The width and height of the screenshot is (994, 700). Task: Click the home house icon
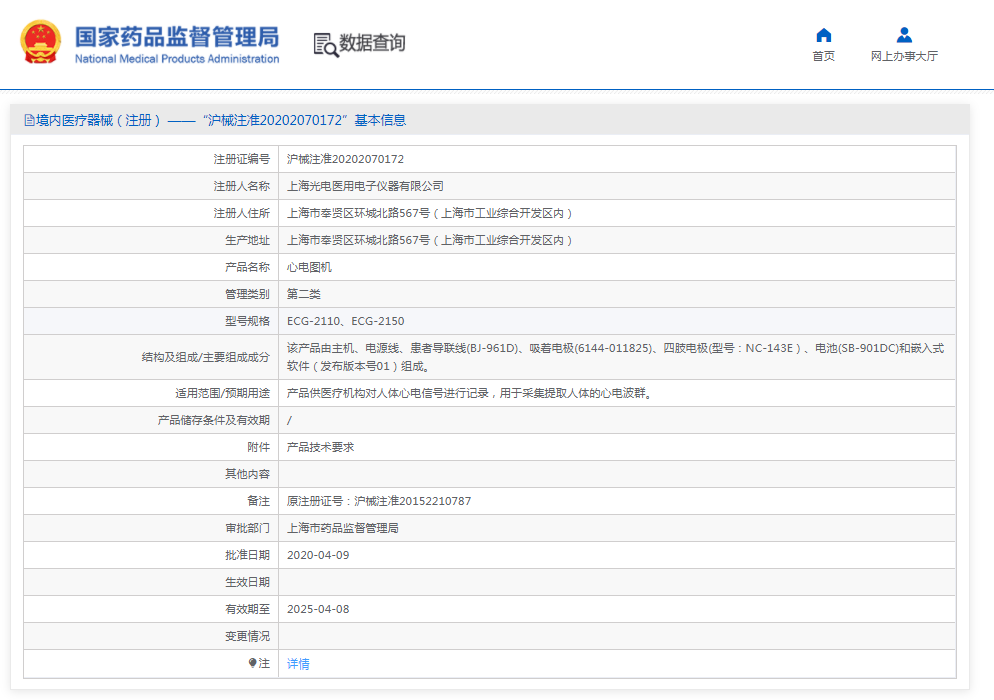tap(823, 35)
